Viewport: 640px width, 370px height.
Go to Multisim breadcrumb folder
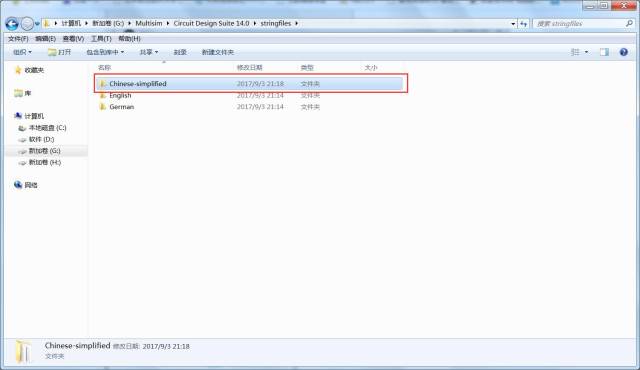pos(149,23)
